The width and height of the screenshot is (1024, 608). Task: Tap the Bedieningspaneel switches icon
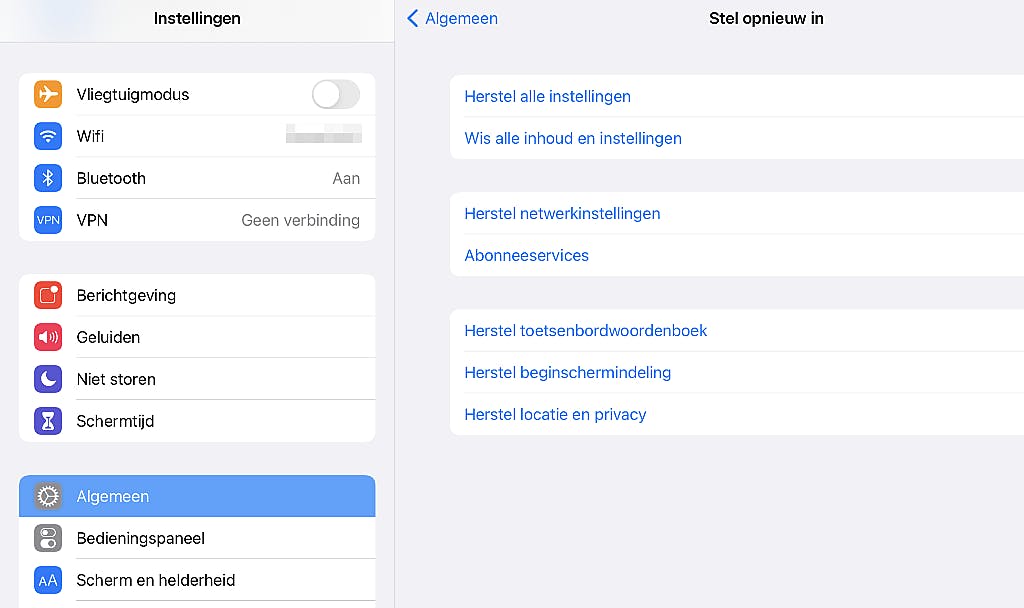click(x=48, y=539)
